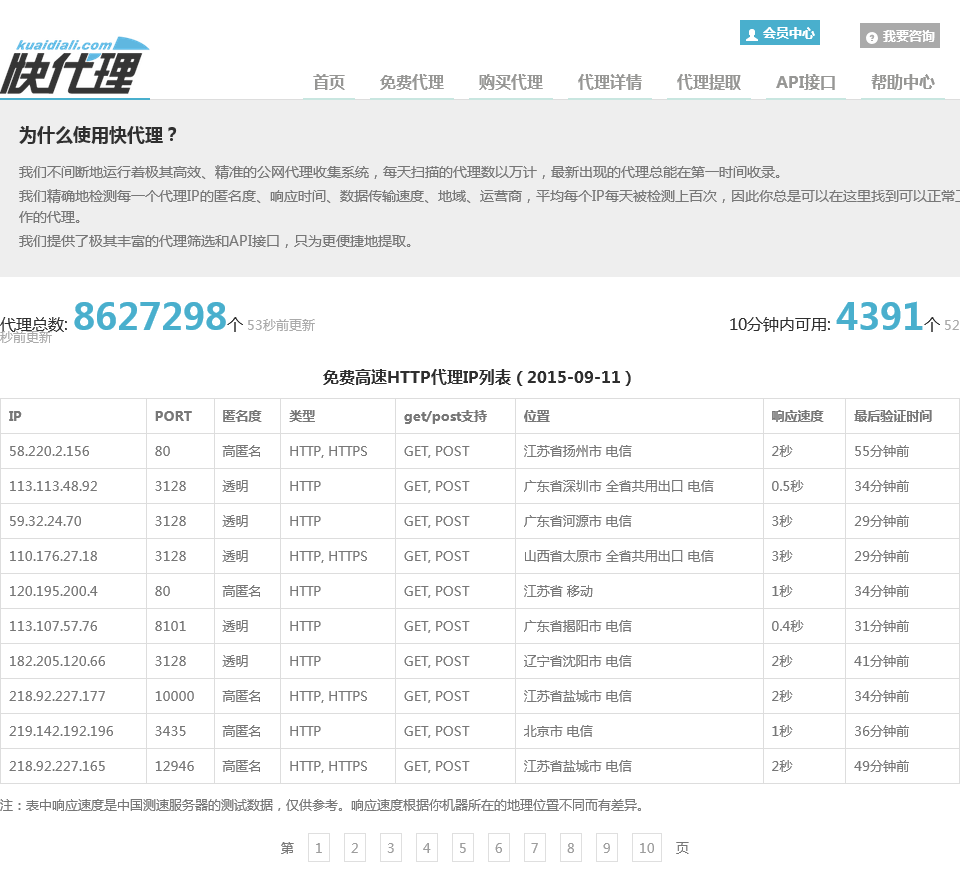Select location 江苏省 移动

(x=558, y=591)
